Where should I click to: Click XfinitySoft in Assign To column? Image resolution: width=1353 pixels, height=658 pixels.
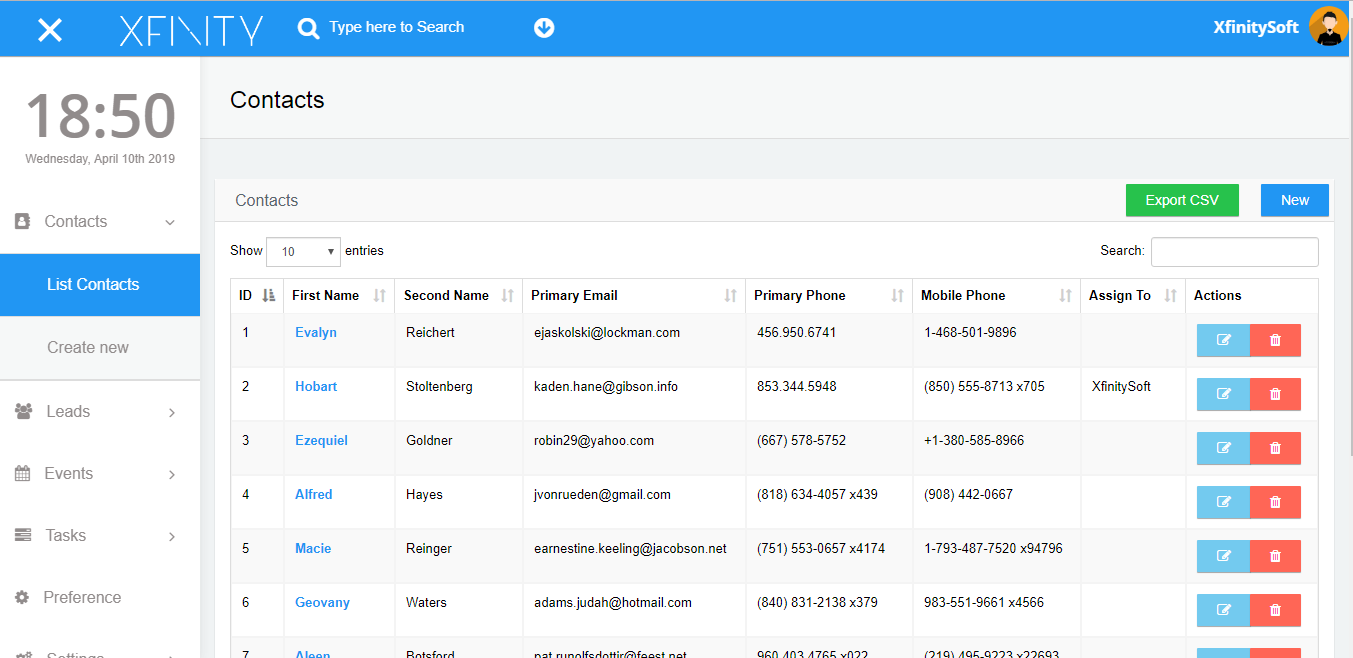[1121, 387]
